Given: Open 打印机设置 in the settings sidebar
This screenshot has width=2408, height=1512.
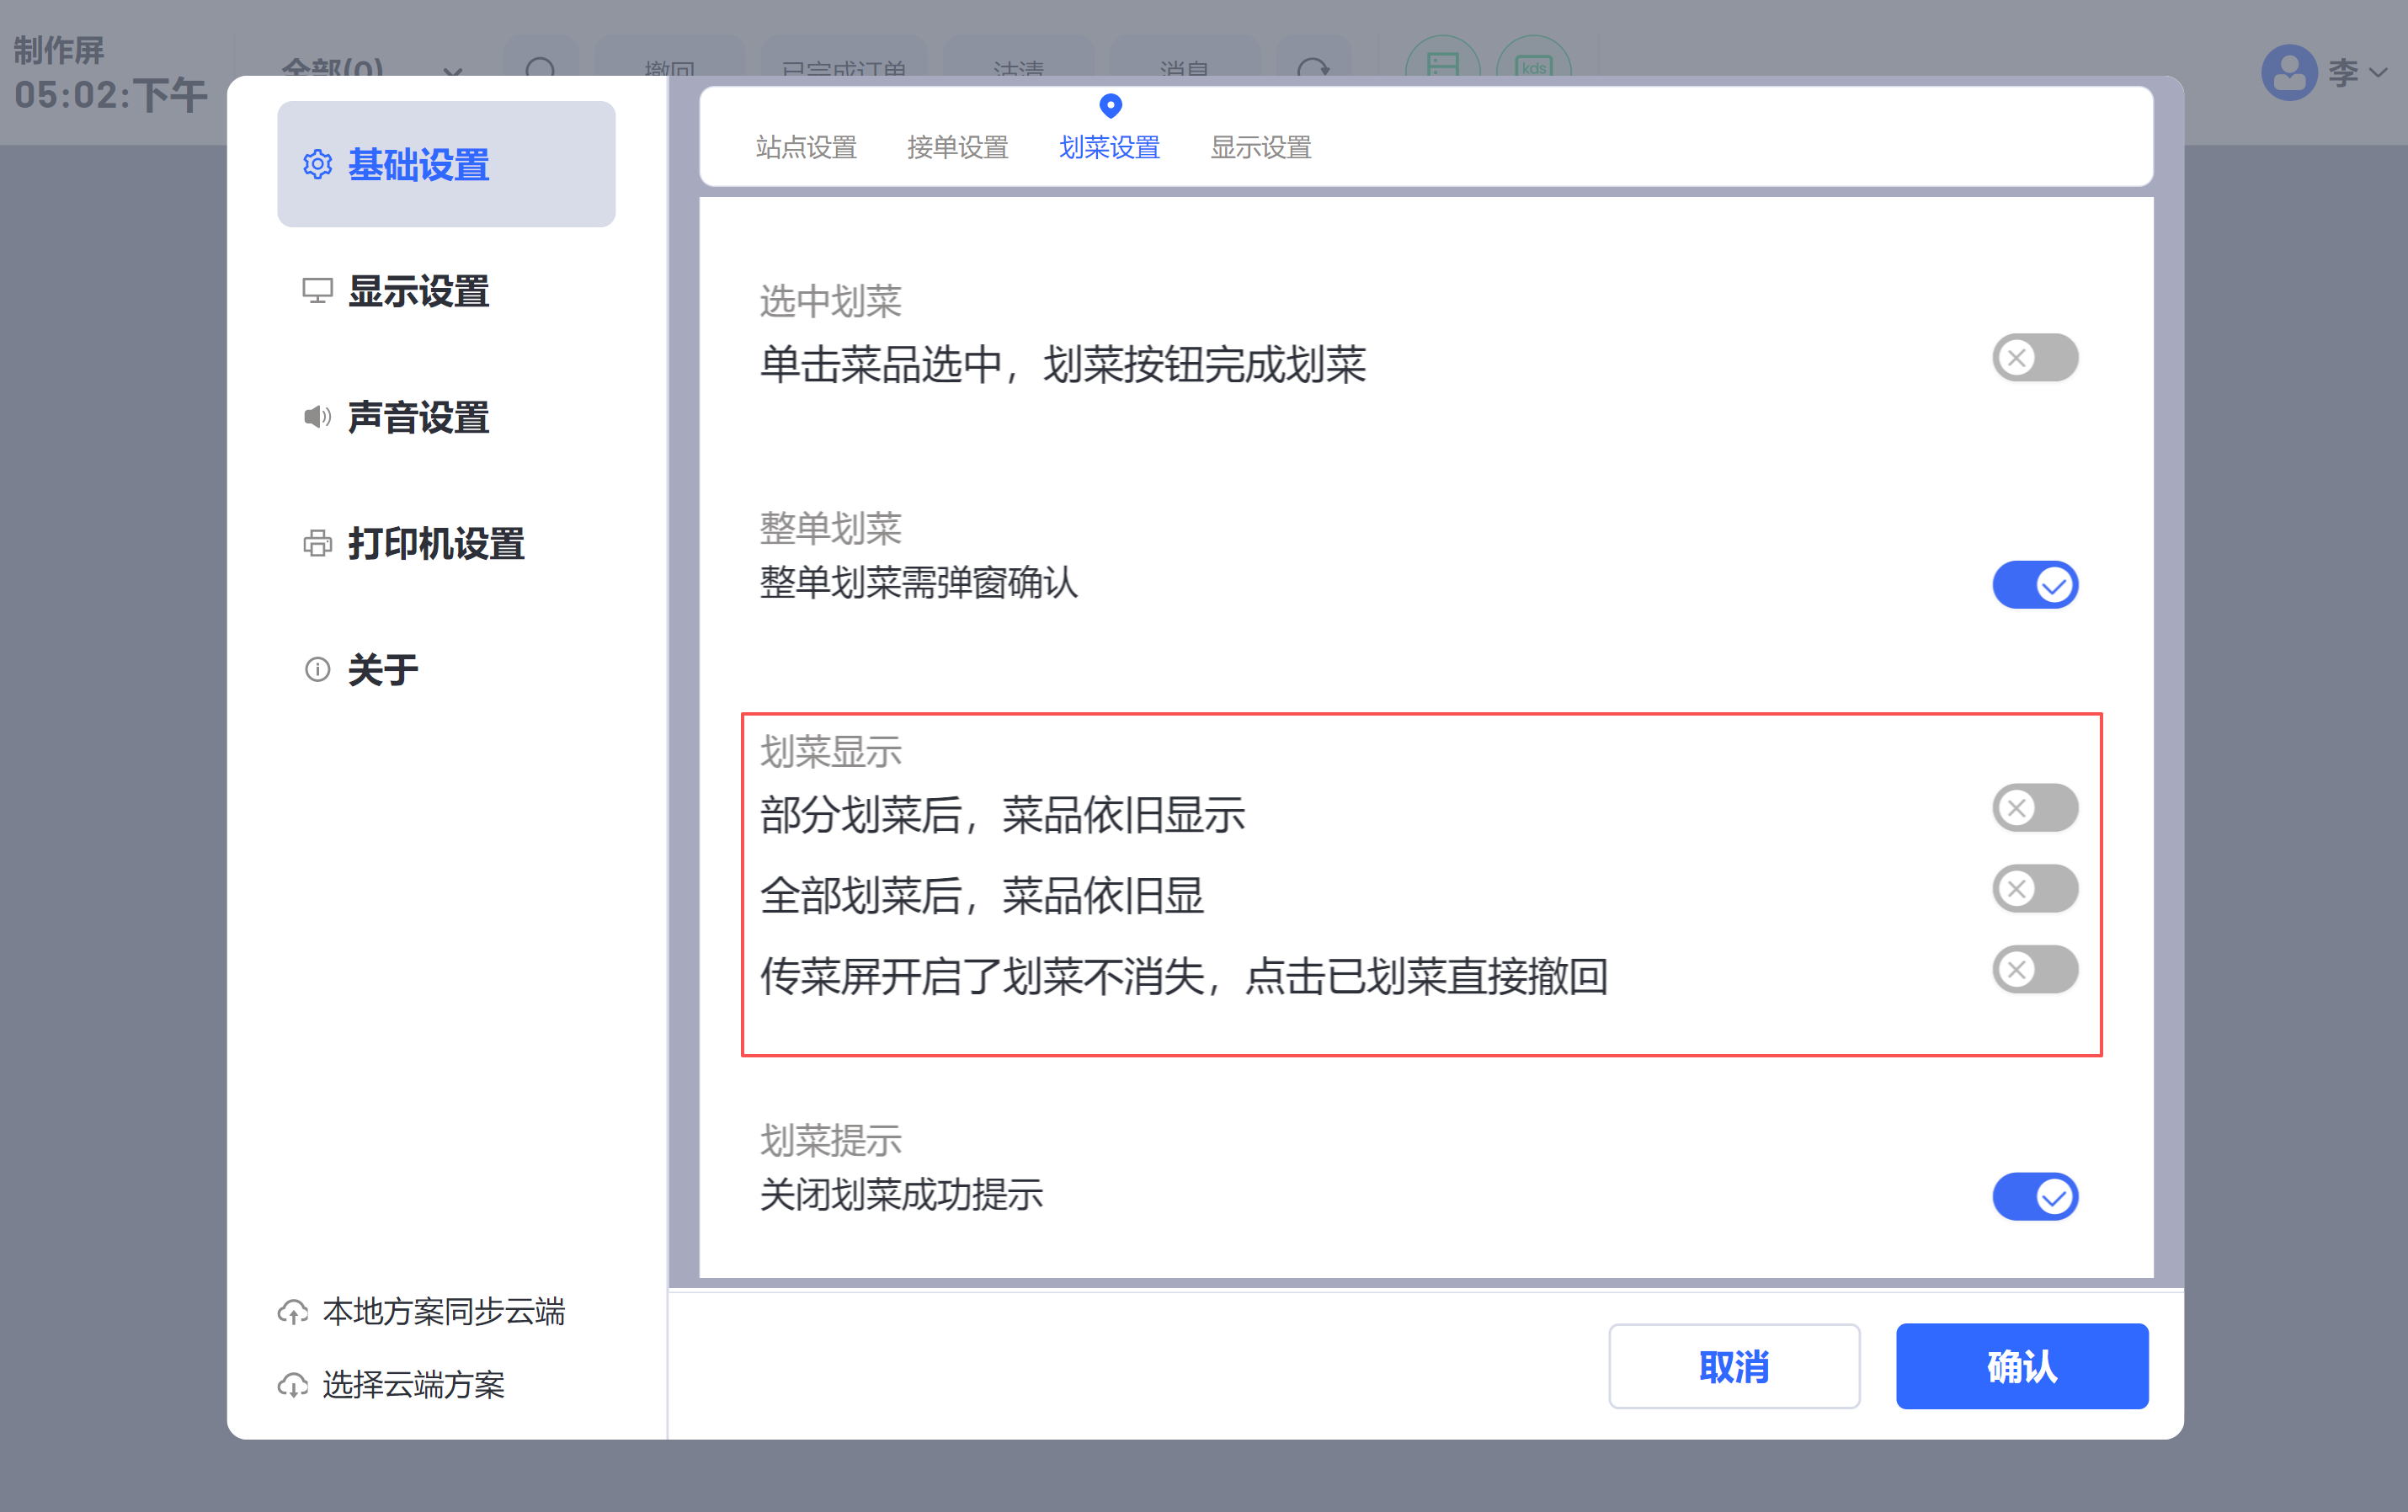Looking at the screenshot, I should (x=435, y=543).
